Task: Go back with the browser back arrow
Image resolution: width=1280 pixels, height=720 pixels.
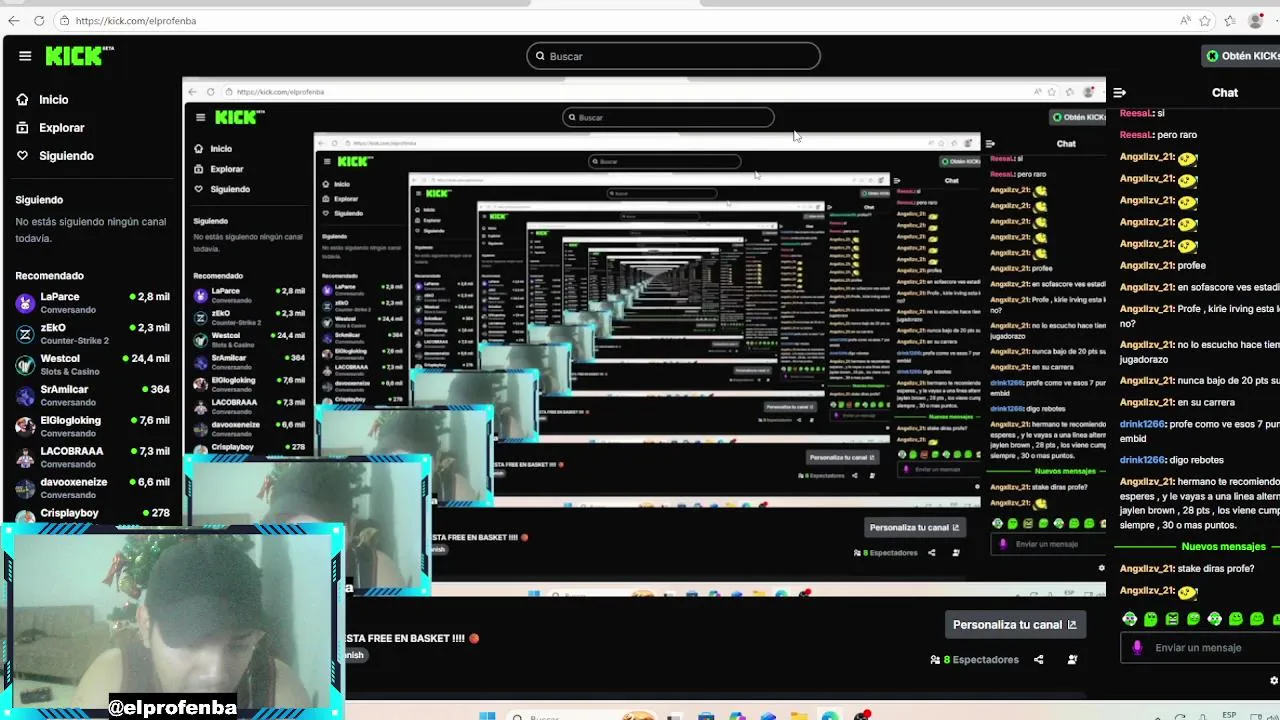Action: (x=13, y=20)
